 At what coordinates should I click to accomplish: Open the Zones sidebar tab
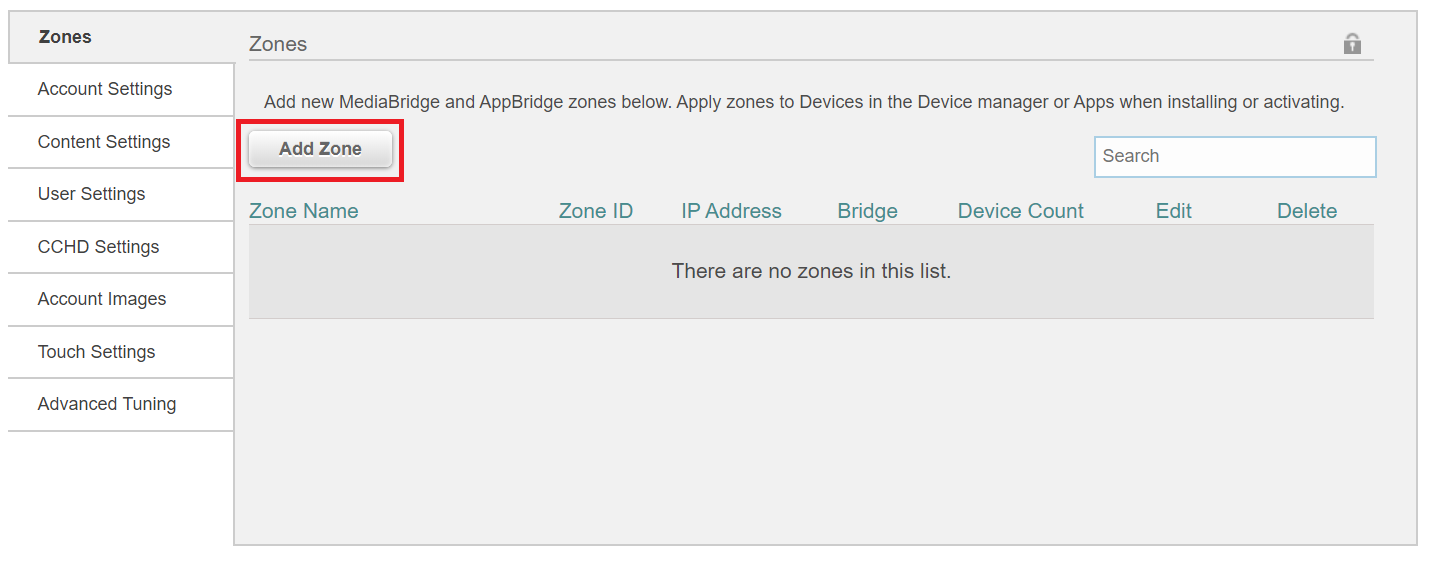65,37
